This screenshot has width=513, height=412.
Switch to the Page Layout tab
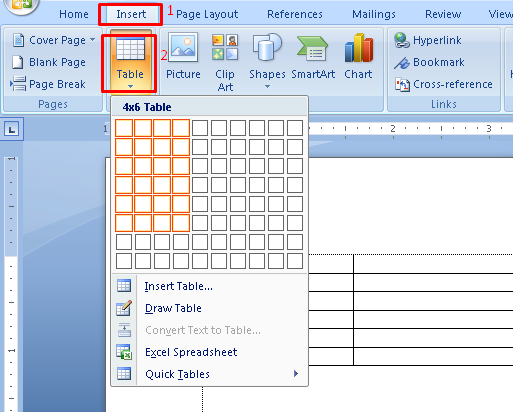pos(207,14)
